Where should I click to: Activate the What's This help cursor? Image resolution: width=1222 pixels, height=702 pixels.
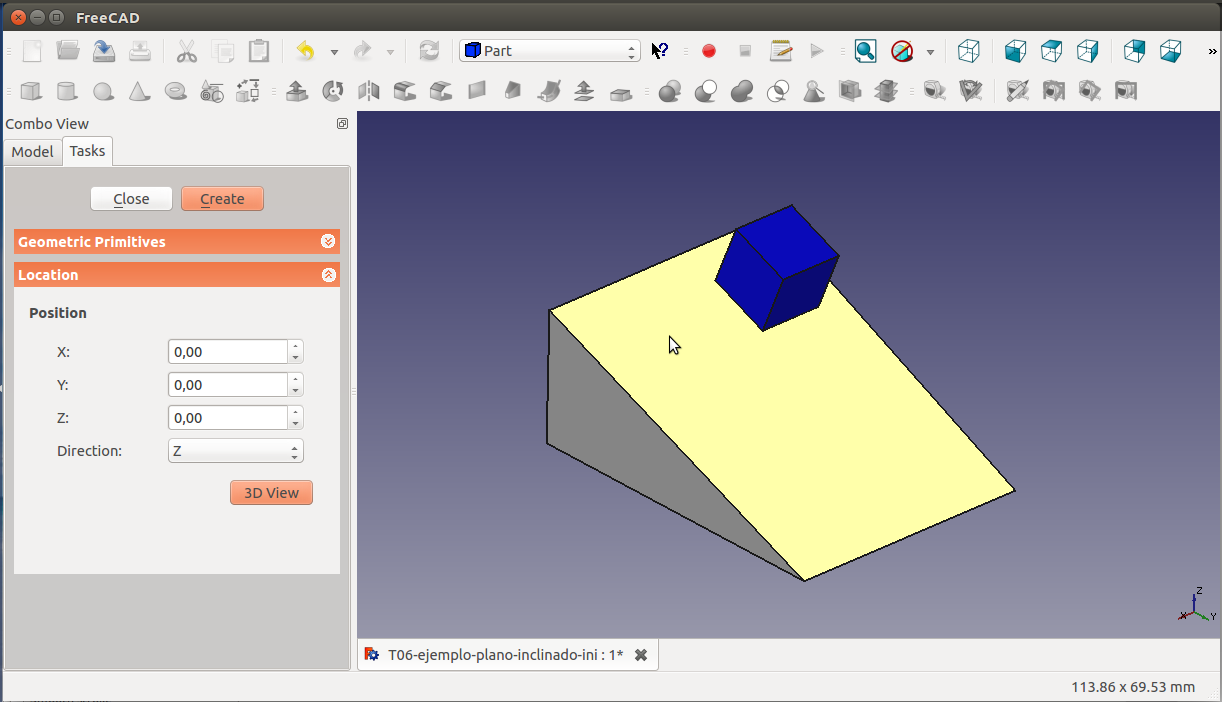pyautogui.click(x=660, y=51)
